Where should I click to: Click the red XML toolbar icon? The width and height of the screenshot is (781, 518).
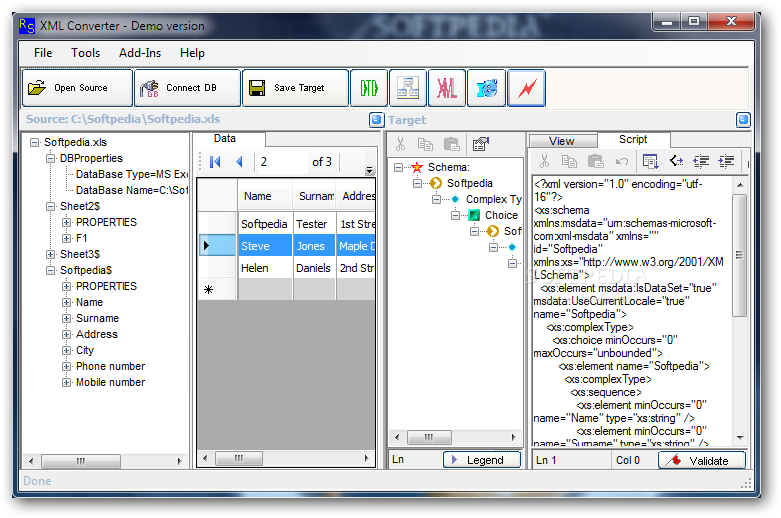tap(447, 88)
